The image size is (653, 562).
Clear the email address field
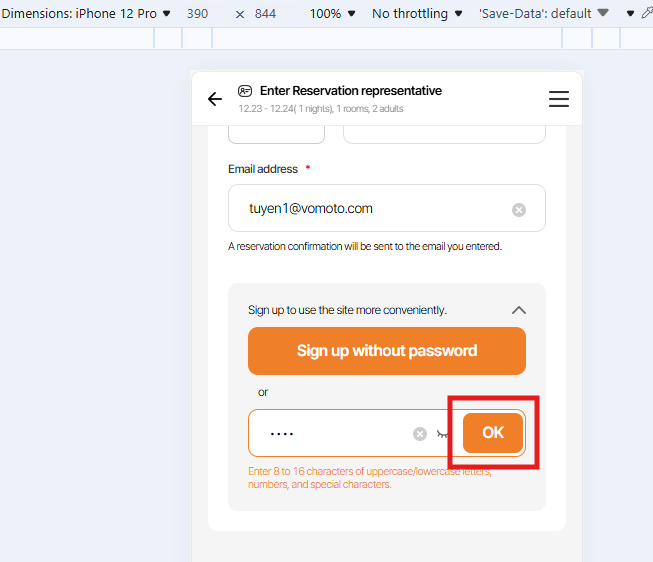519,209
